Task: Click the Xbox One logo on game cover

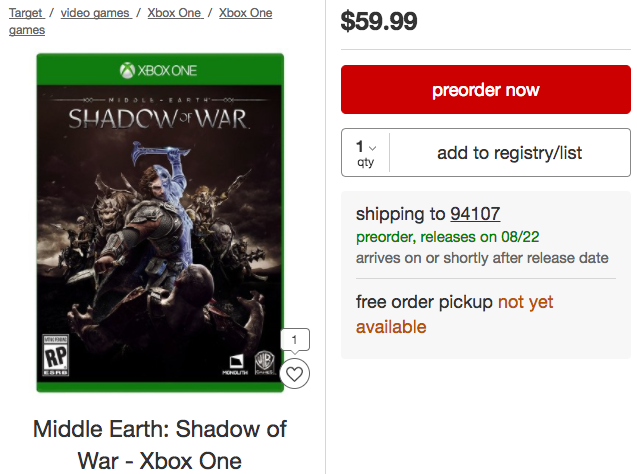Action: 160,71
